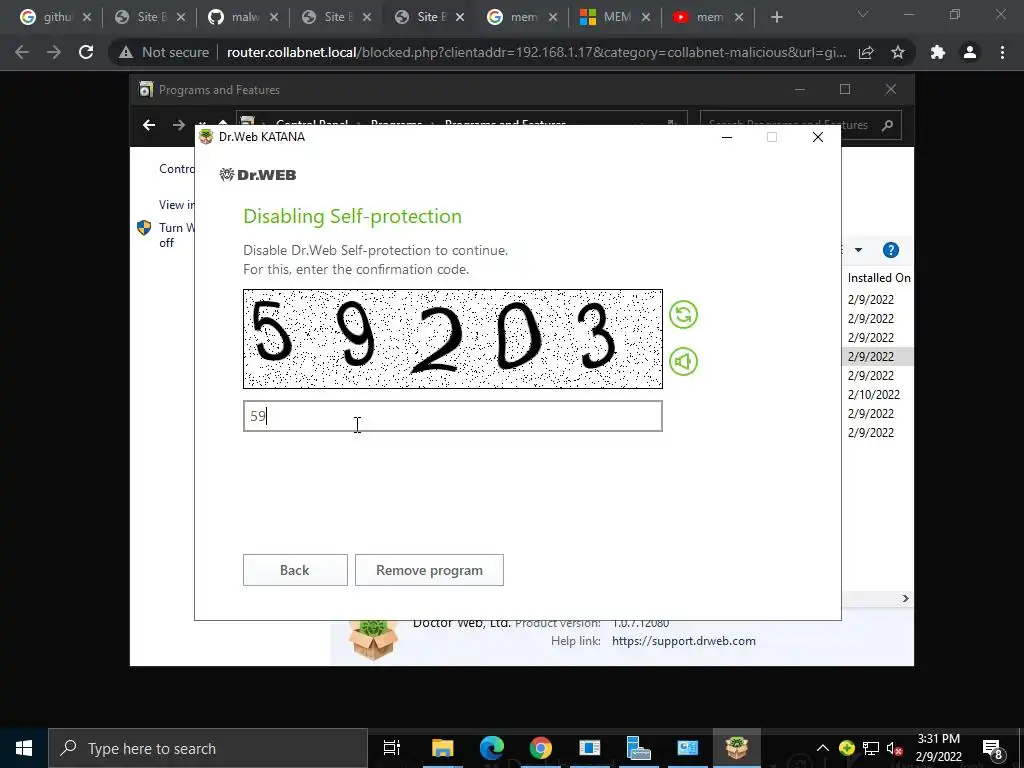Screen dimensions: 1024x768
Task: Open Task View on the taskbar
Action: coord(392,748)
